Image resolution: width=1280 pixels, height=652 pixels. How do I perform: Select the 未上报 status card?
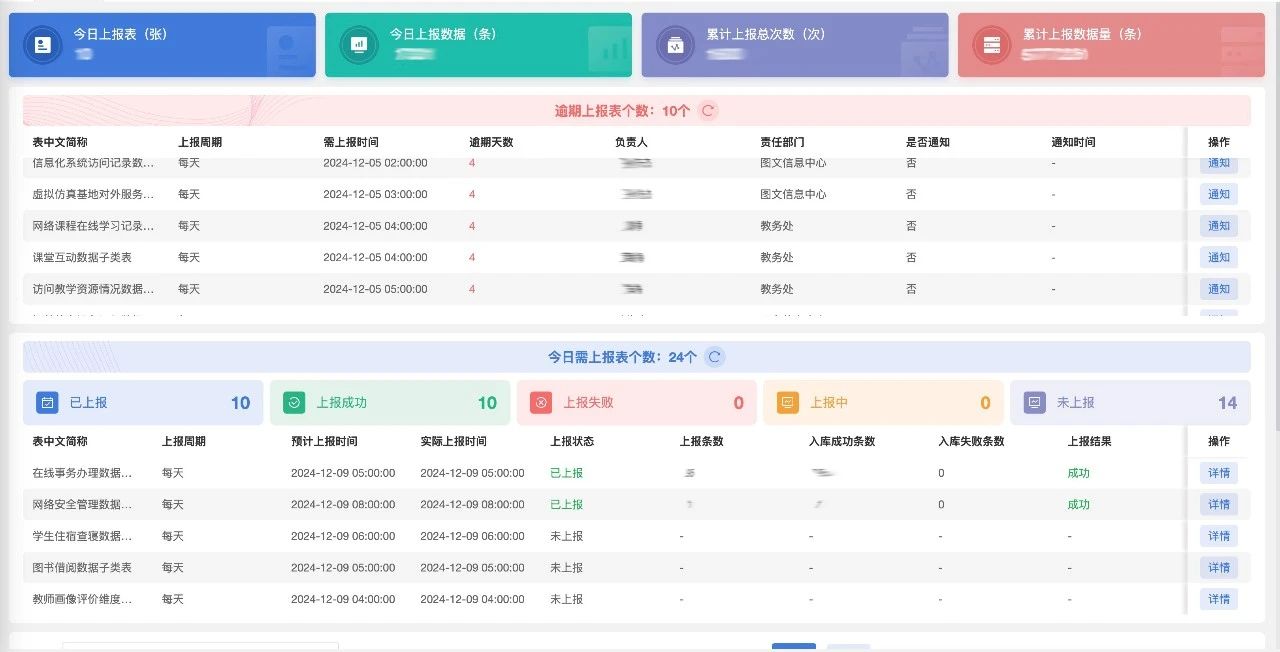(1129, 403)
